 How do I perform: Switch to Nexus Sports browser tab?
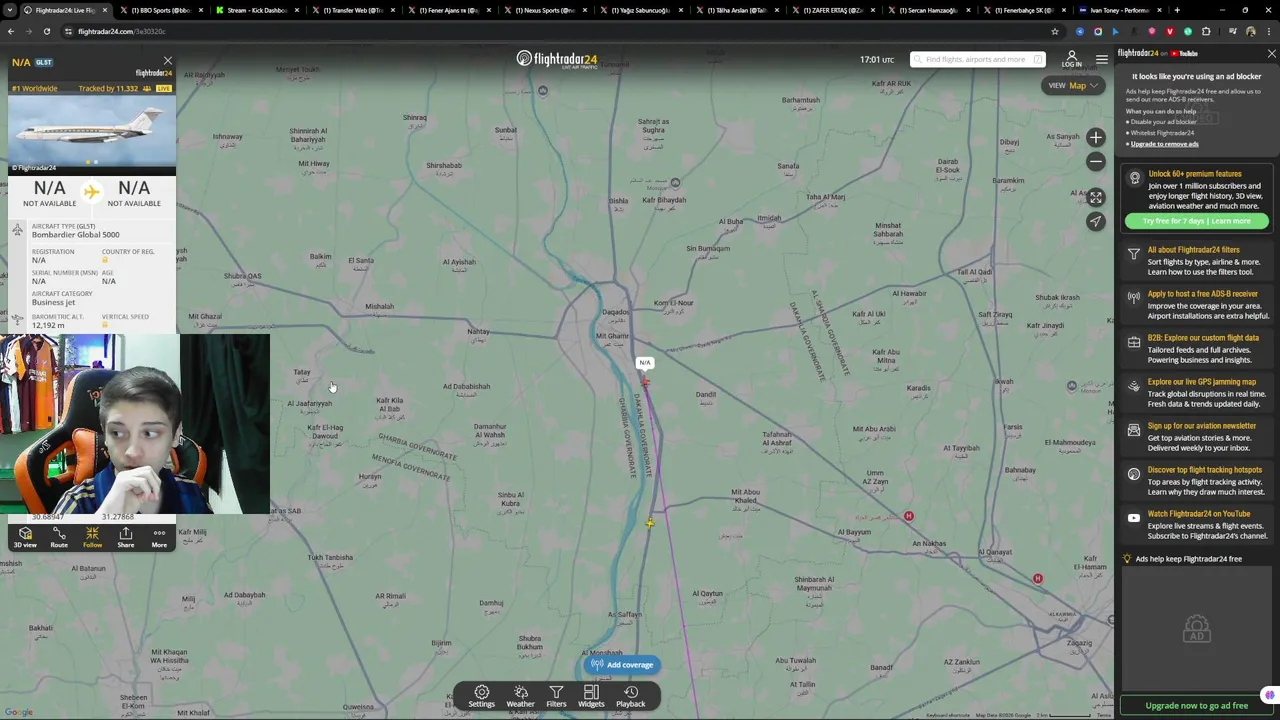(x=544, y=10)
